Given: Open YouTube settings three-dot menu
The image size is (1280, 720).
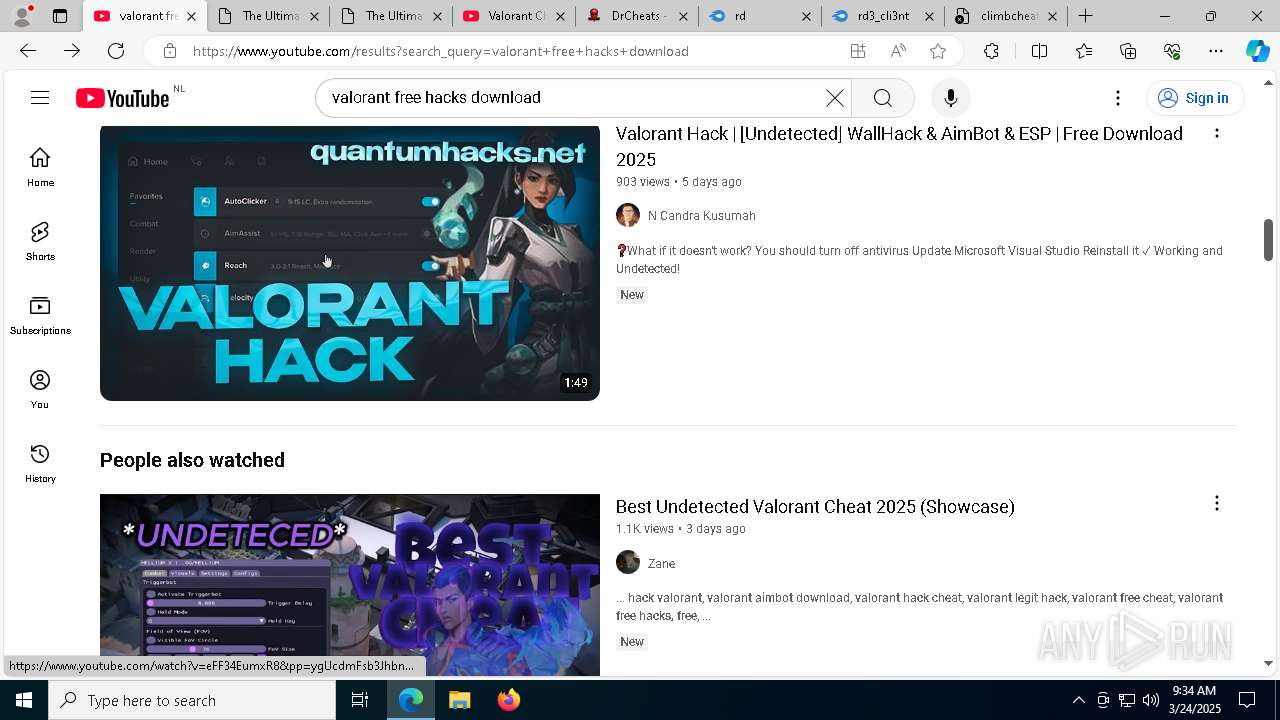Looking at the screenshot, I should point(1118,97).
